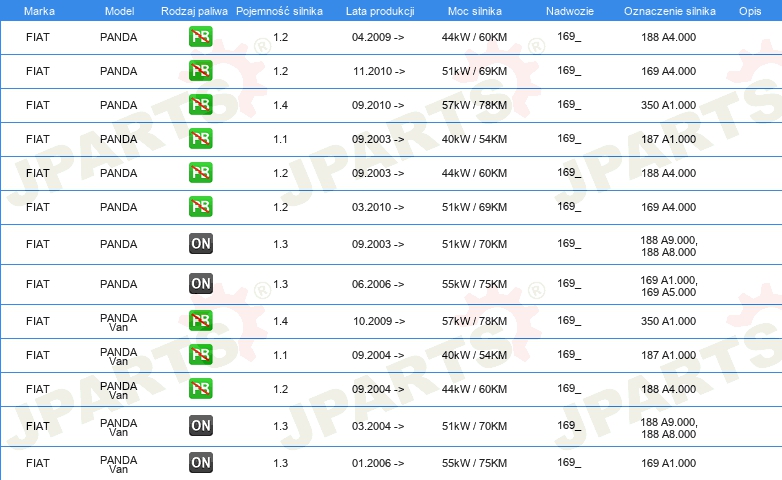
Task: Click production date 06.2006 ->
Action: coord(378,284)
